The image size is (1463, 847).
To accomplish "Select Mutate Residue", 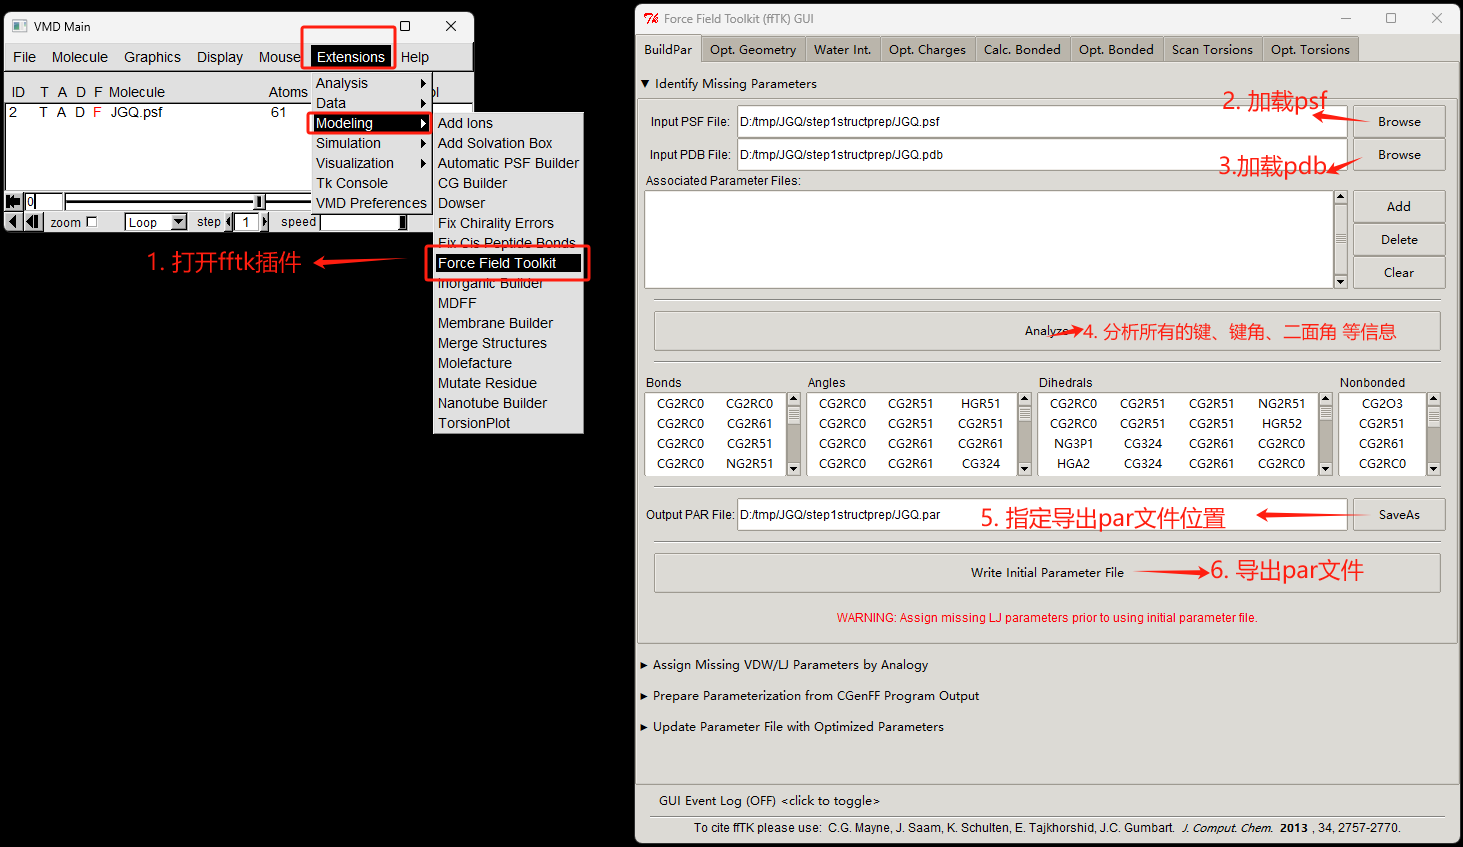I will coord(508,383).
